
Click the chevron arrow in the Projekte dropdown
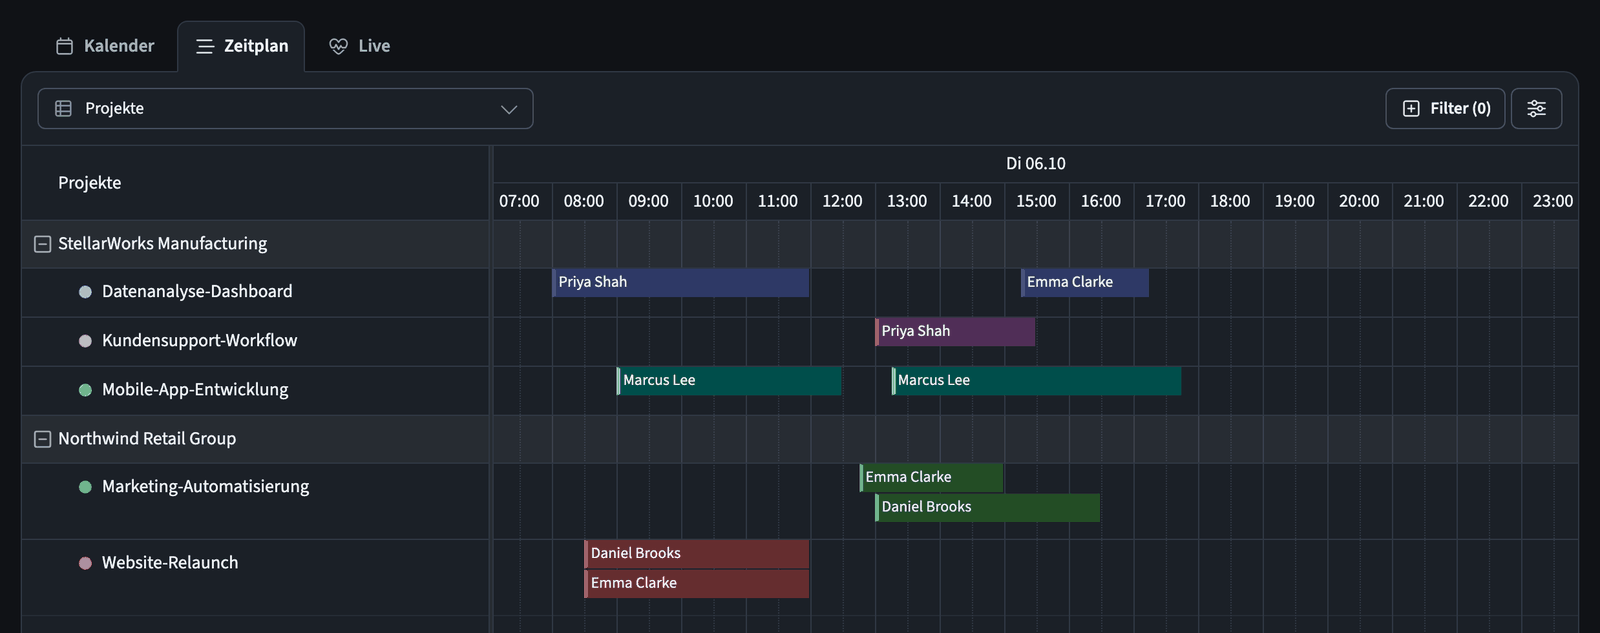pos(509,109)
